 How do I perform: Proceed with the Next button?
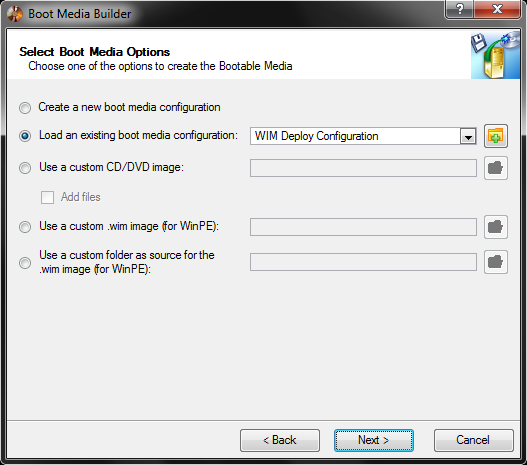[x=374, y=440]
